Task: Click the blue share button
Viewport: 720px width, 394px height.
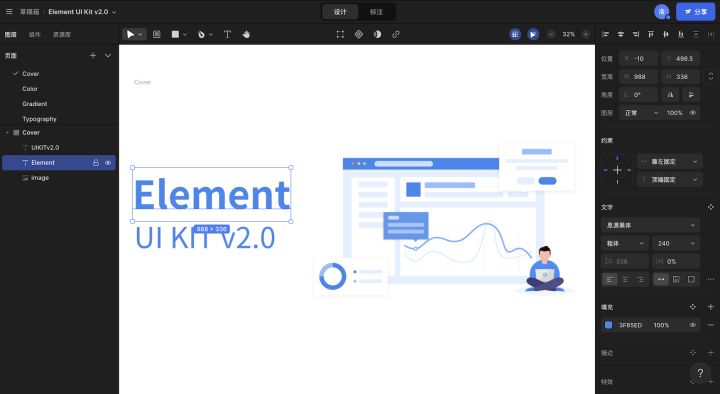Action: 695,12
